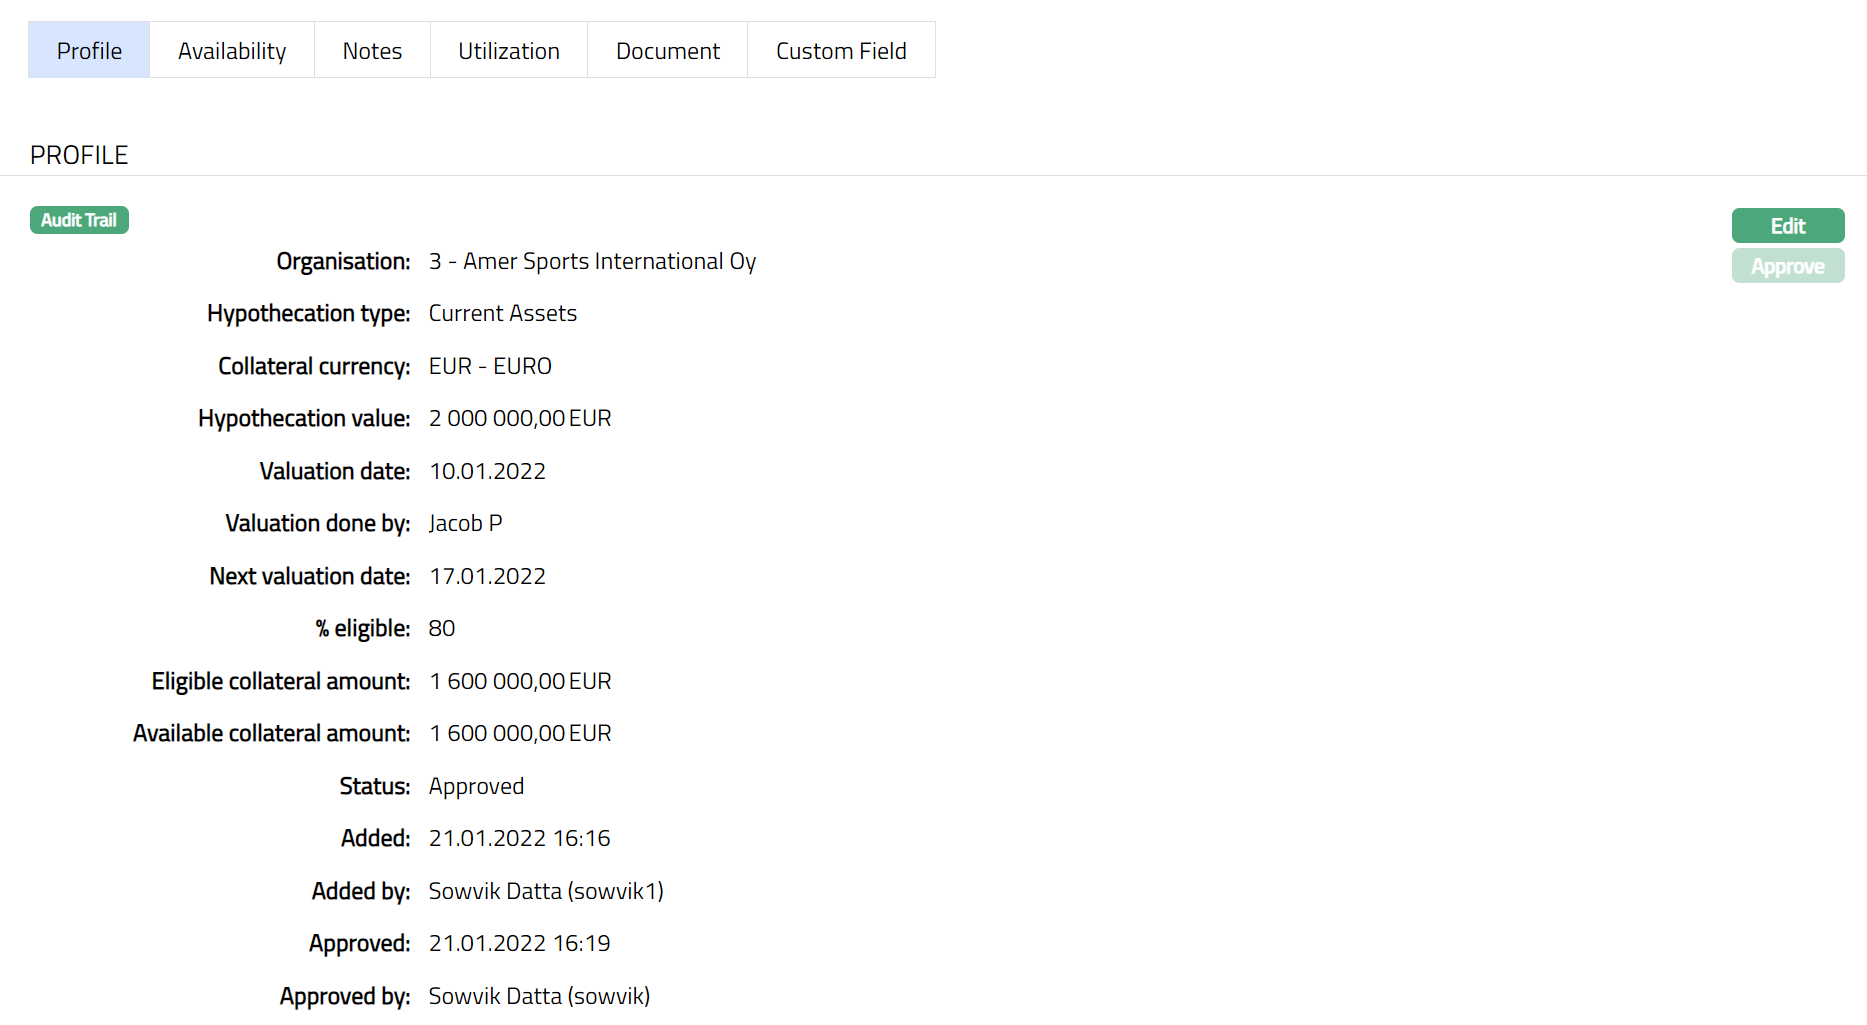The height and width of the screenshot is (1025, 1867).
Task: Click added-by name Sowvik Datta (sowvik1)
Action: (546, 892)
